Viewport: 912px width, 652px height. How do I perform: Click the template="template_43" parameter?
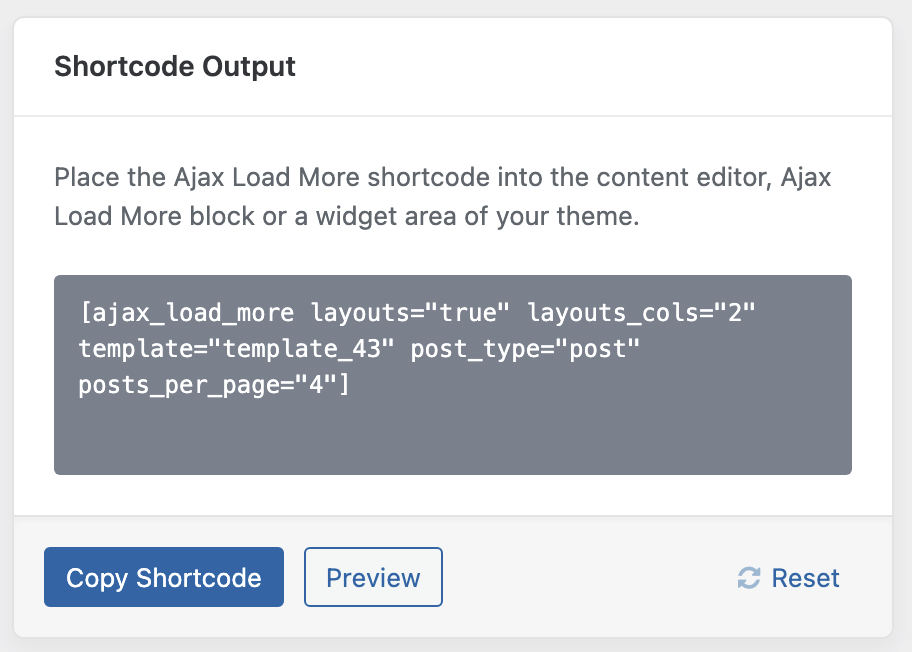pyautogui.click(x=237, y=349)
